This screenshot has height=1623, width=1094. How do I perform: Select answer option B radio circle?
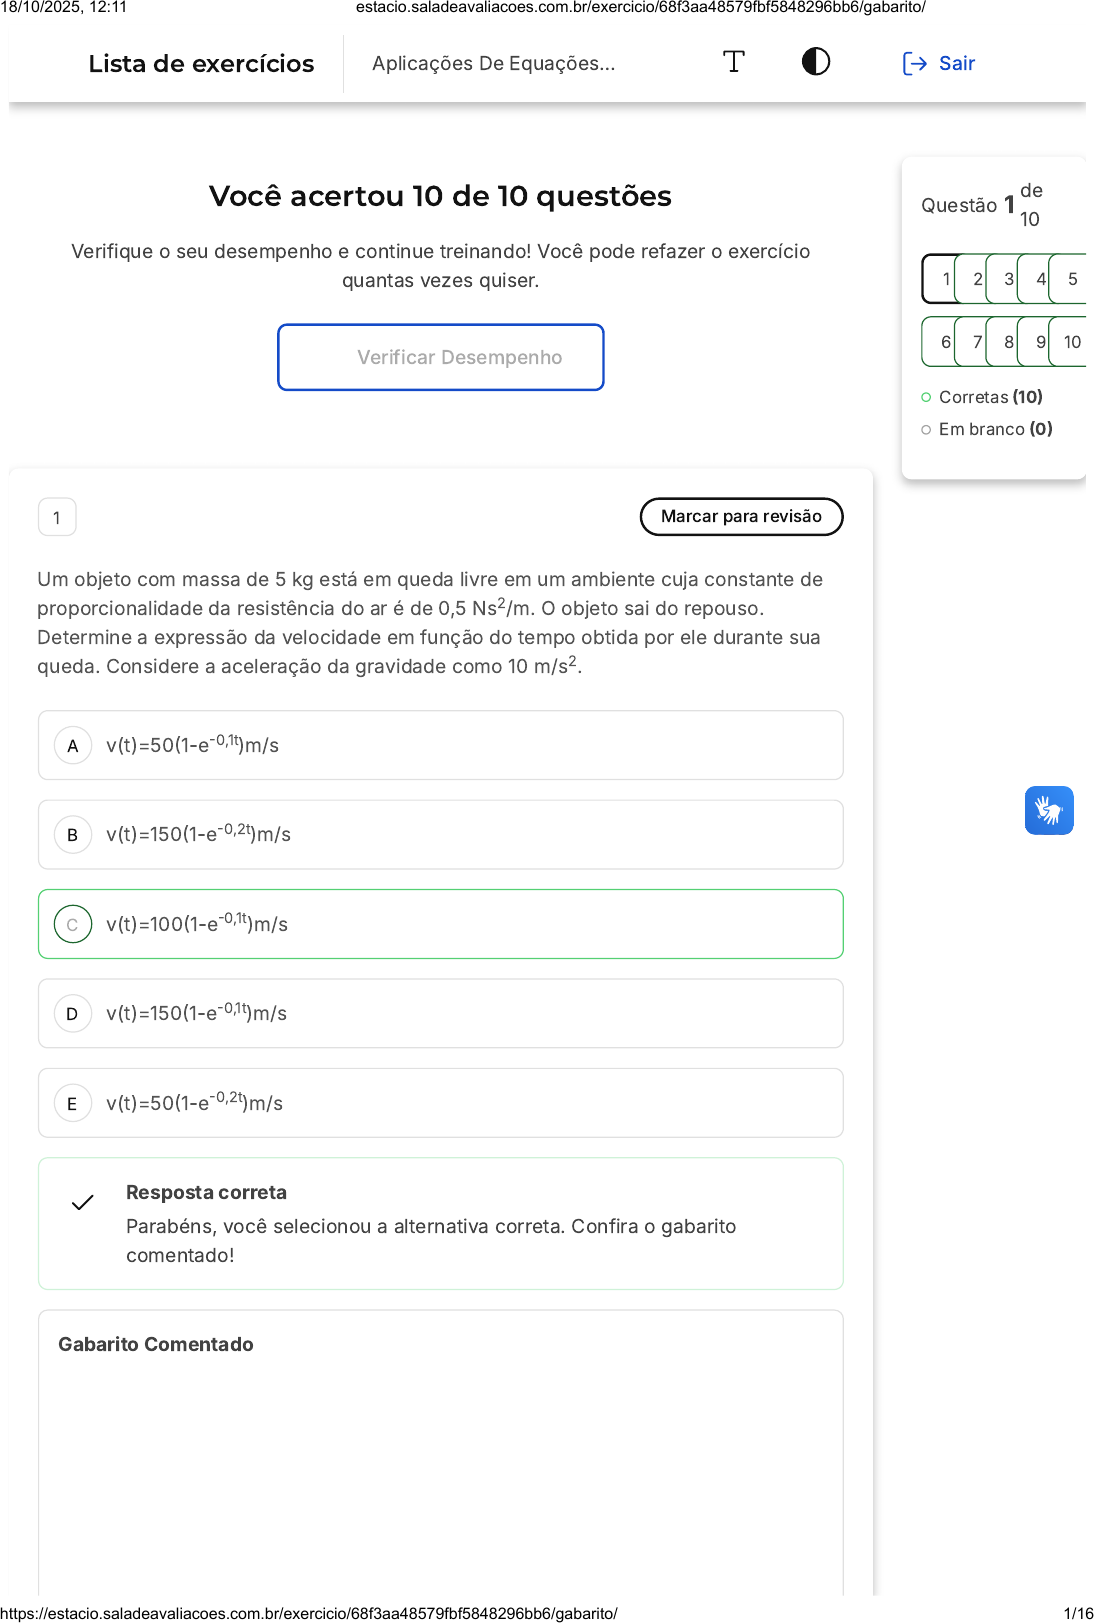pyautogui.click(x=73, y=835)
